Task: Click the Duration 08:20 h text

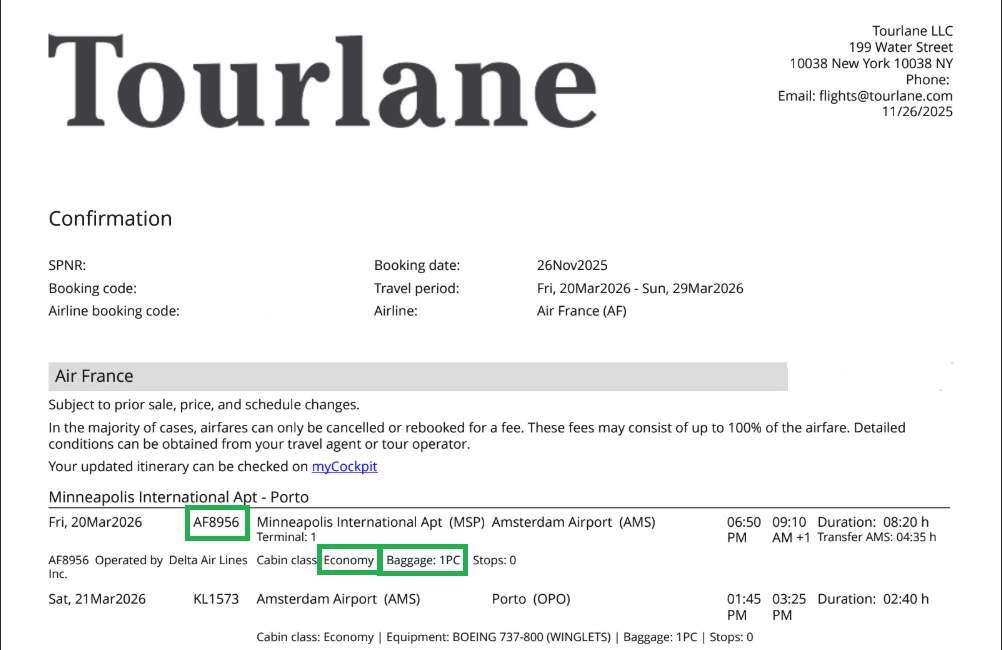Action: [873, 522]
